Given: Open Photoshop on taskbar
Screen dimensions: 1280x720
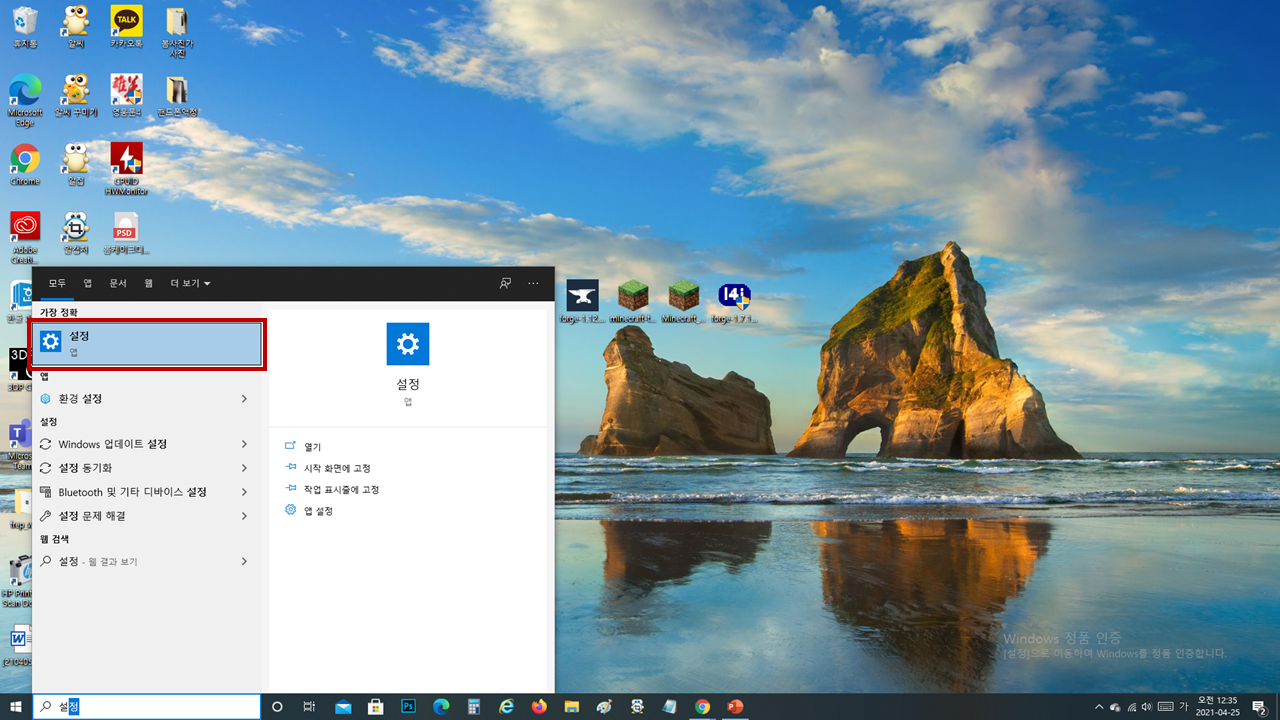Looking at the screenshot, I should click(408, 707).
